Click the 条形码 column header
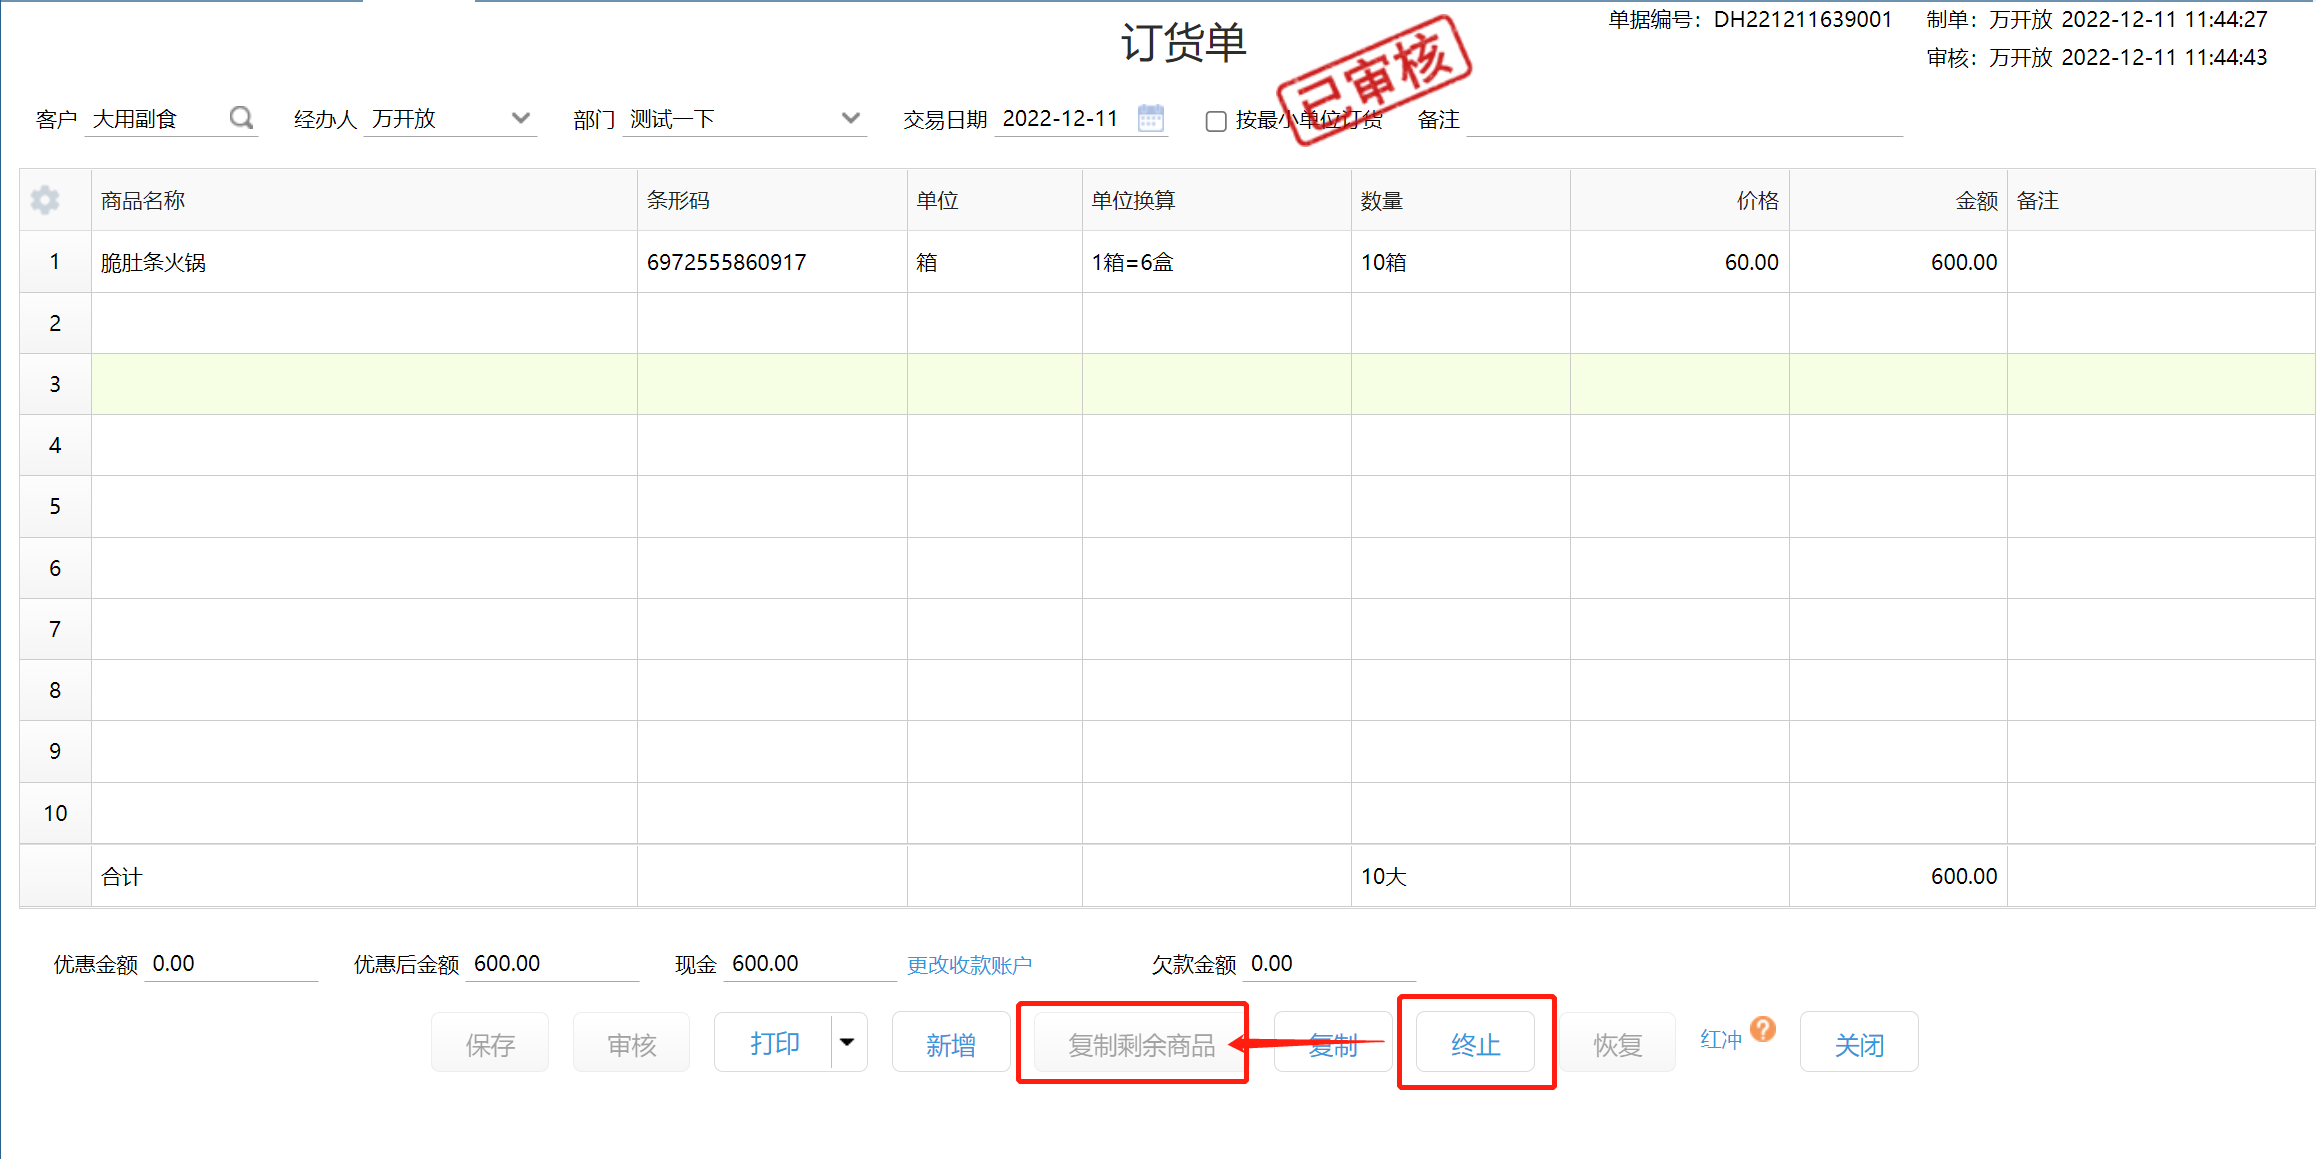Screen dimensions: 2316x1159 [x=772, y=200]
